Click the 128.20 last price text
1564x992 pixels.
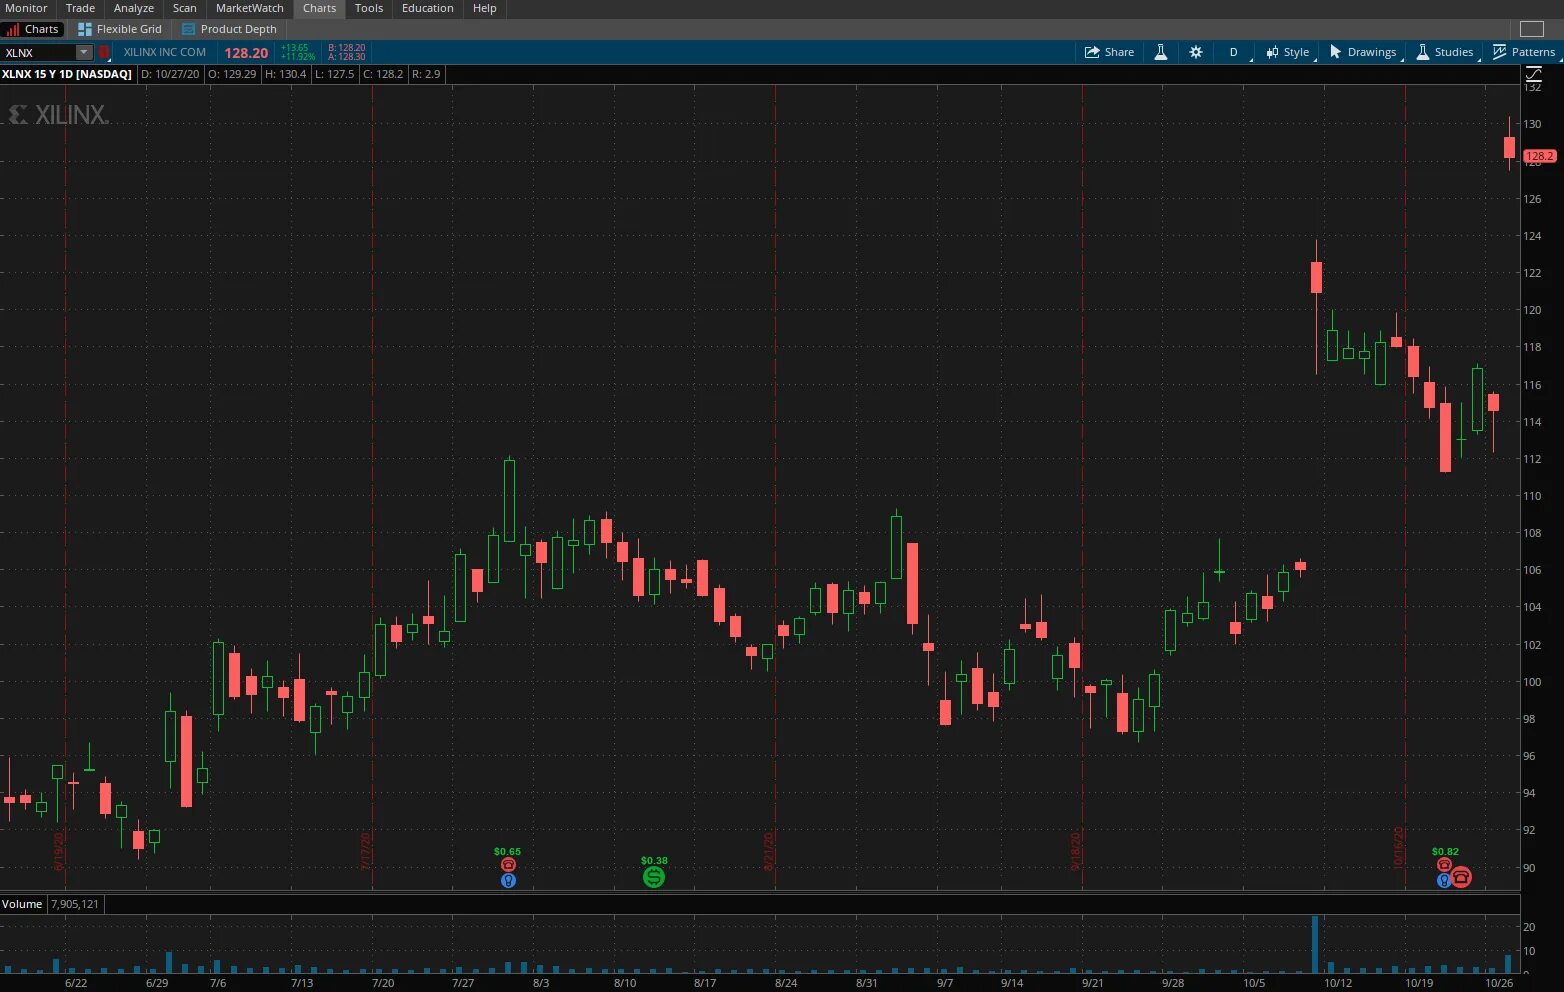click(x=246, y=53)
